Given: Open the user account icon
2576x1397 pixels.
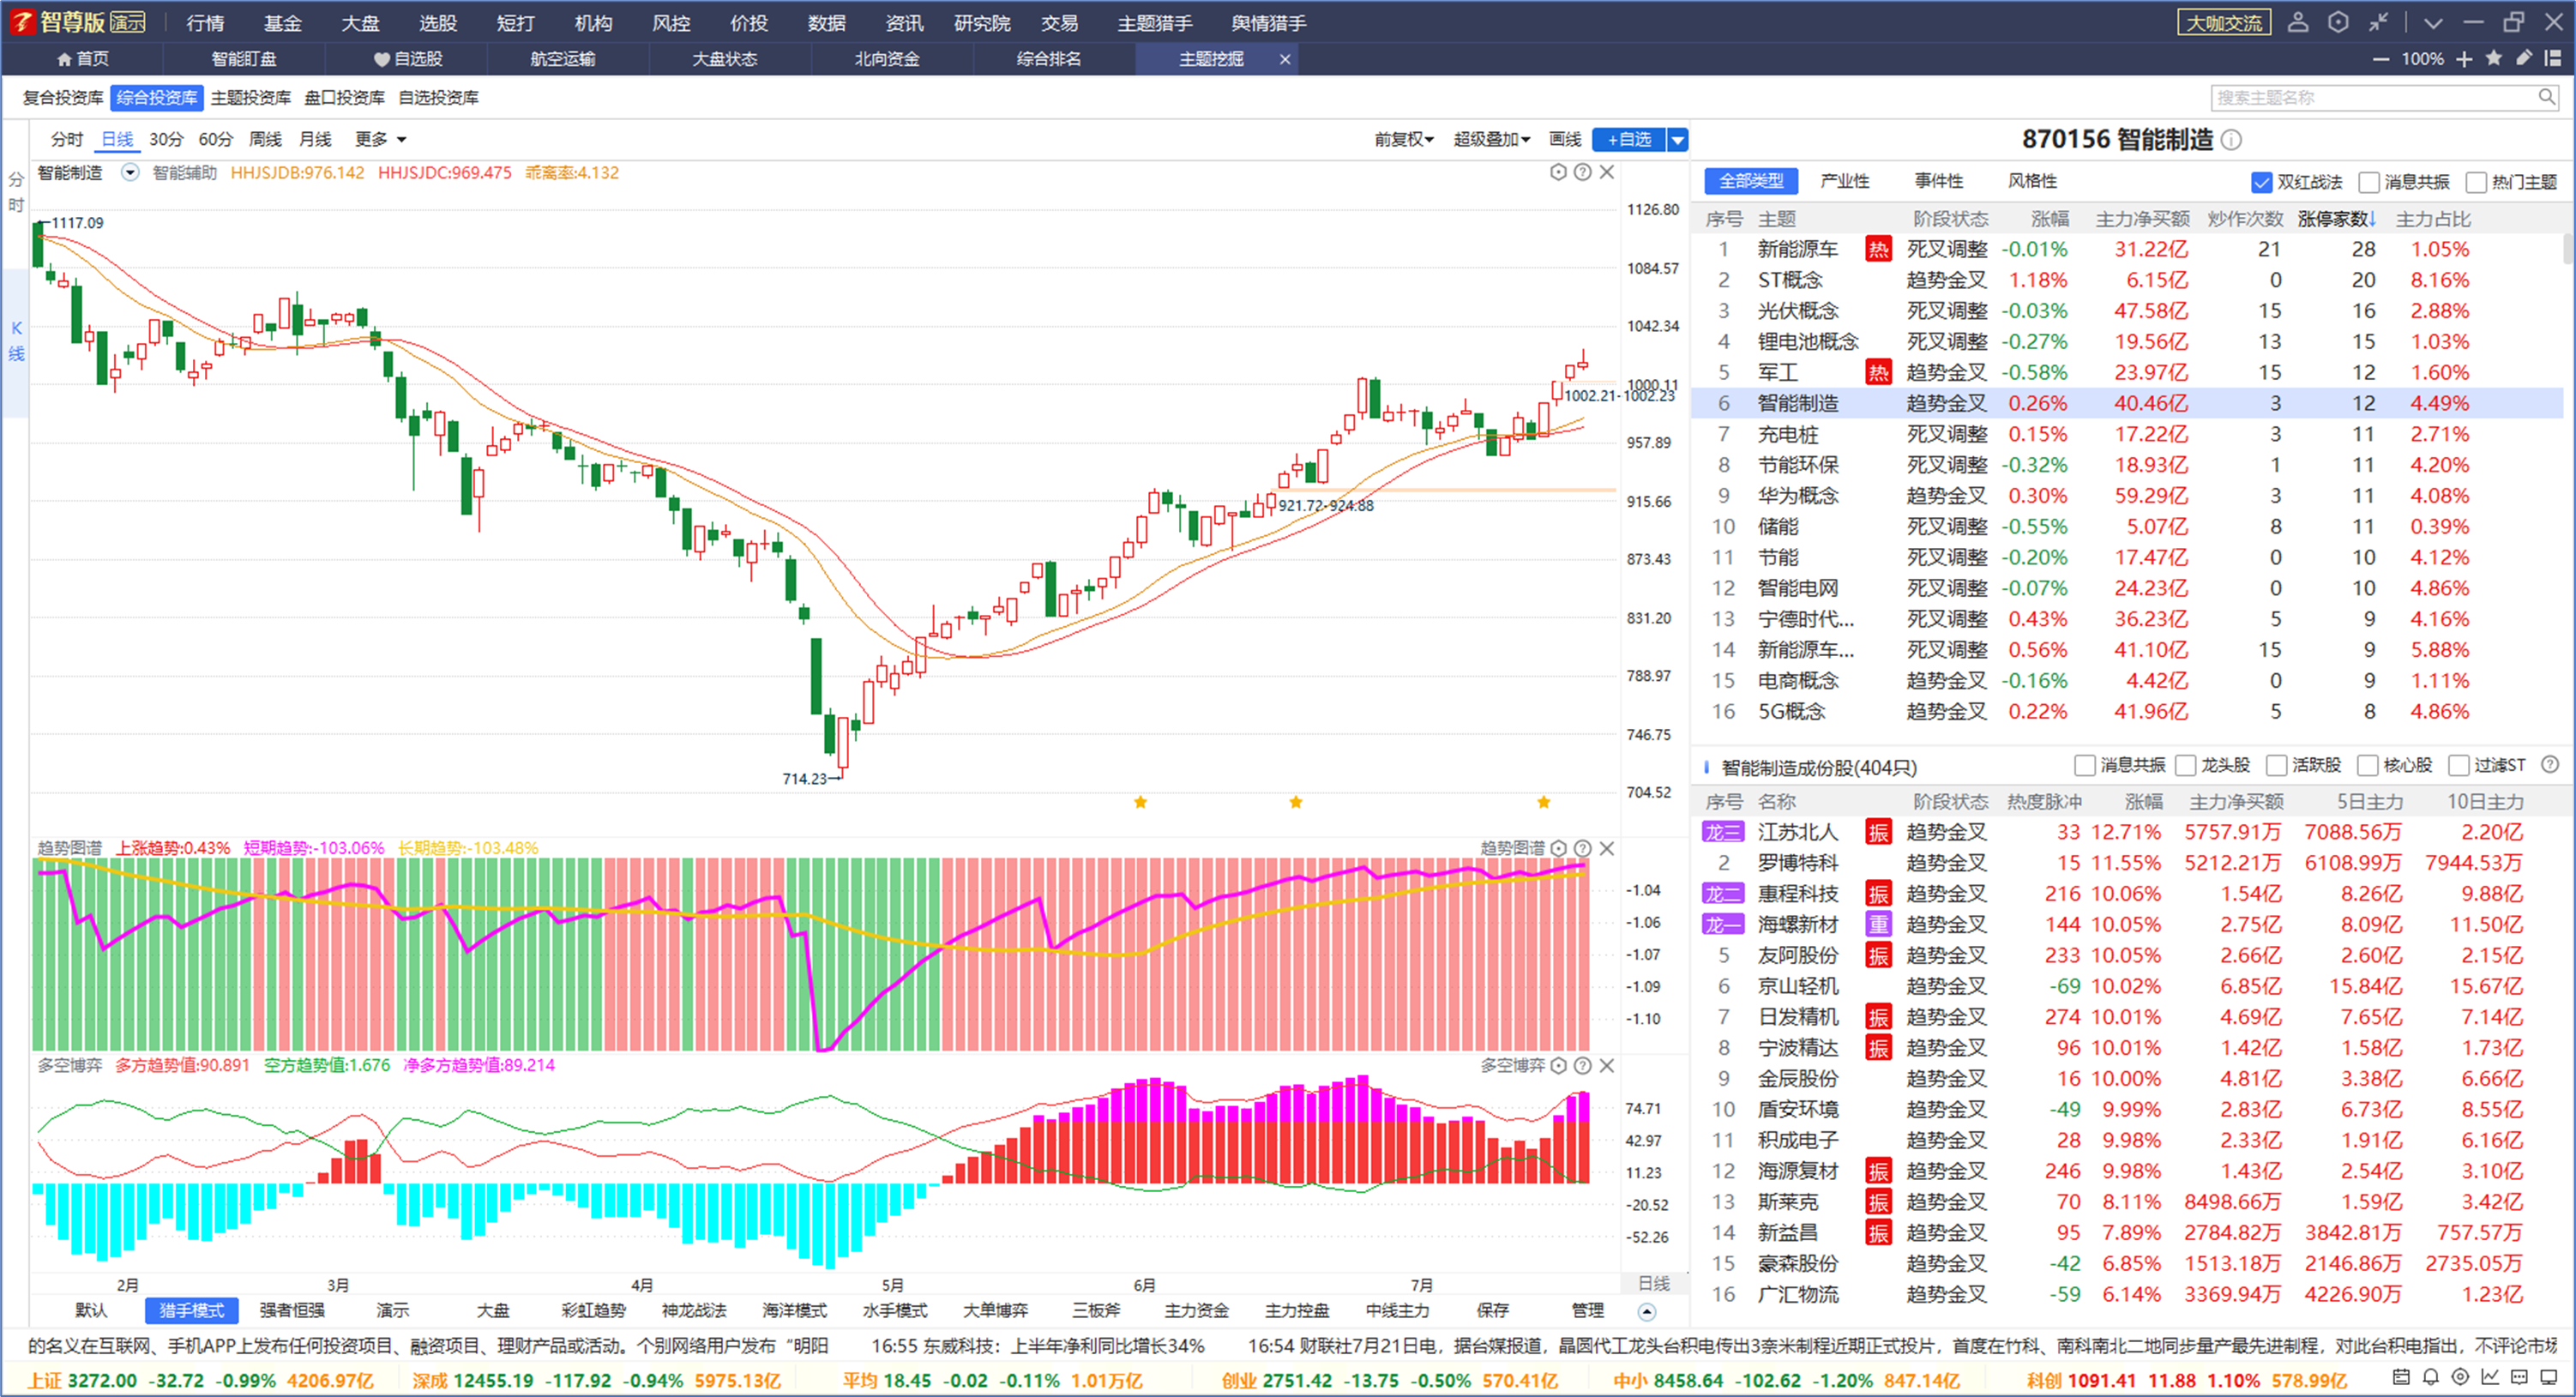Looking at the screenshot, I should tap(2297, 22).
